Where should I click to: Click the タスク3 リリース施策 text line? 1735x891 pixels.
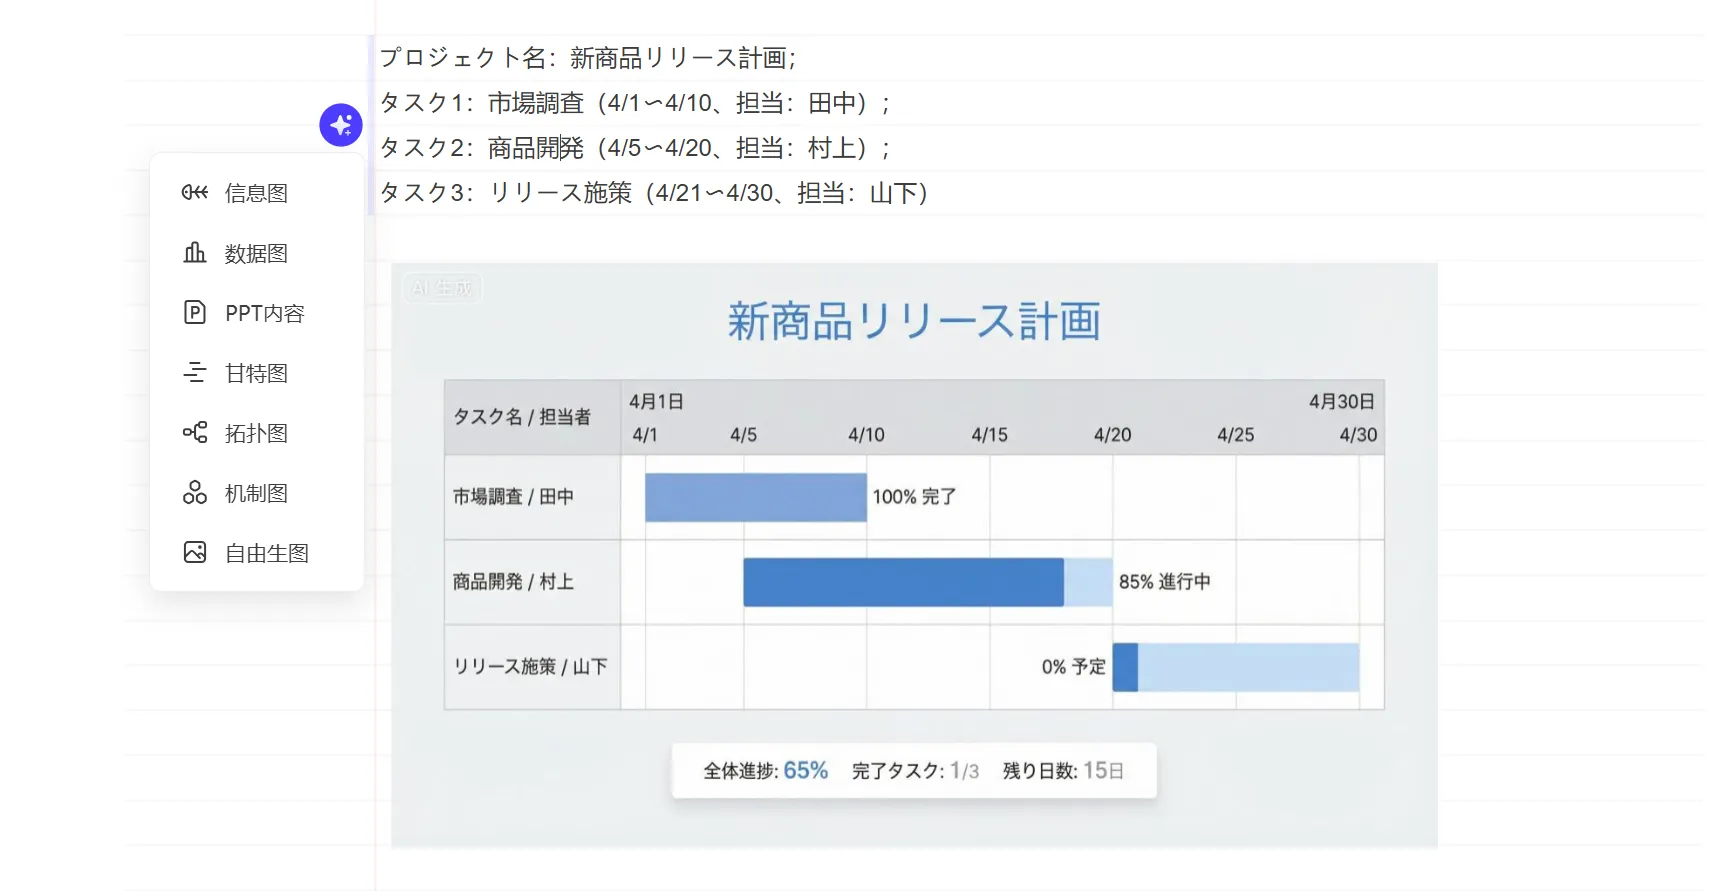(x=654, y=193)
